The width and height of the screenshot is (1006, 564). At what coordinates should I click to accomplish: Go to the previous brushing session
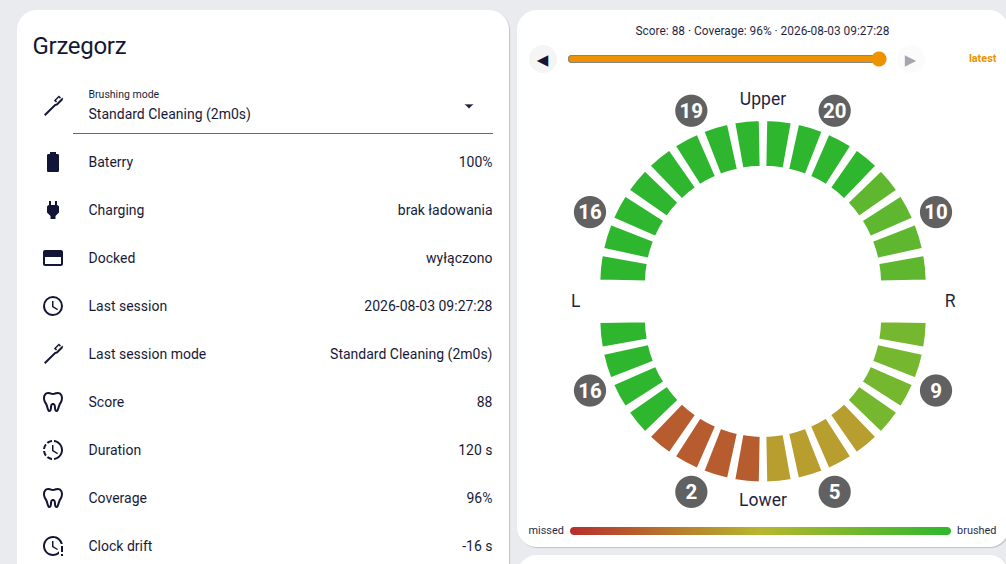click(x=543, y=60)
